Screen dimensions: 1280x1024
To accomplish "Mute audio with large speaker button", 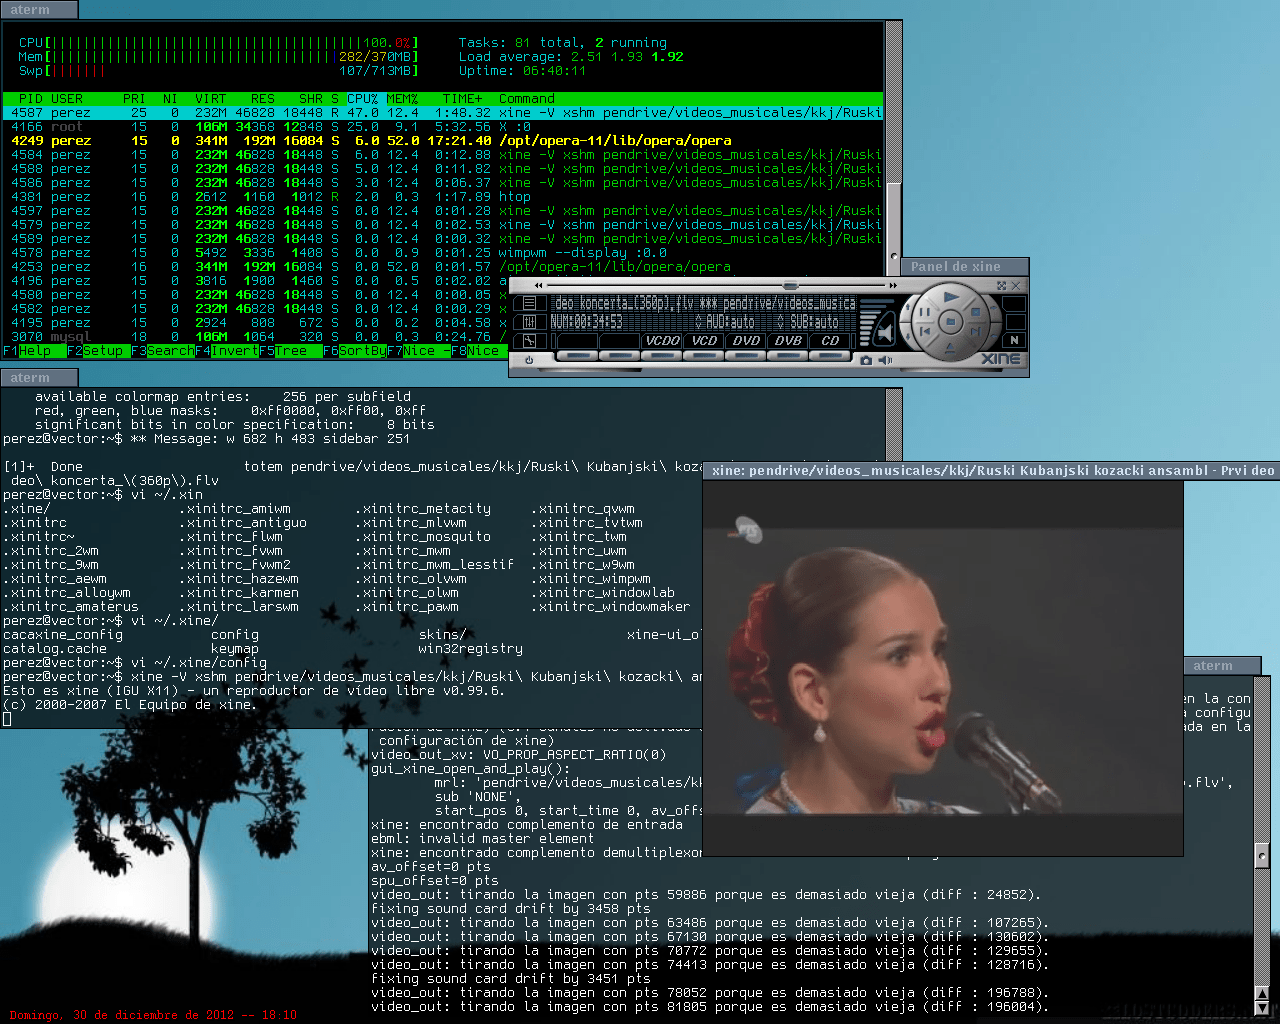I will (x=884, y=330).
